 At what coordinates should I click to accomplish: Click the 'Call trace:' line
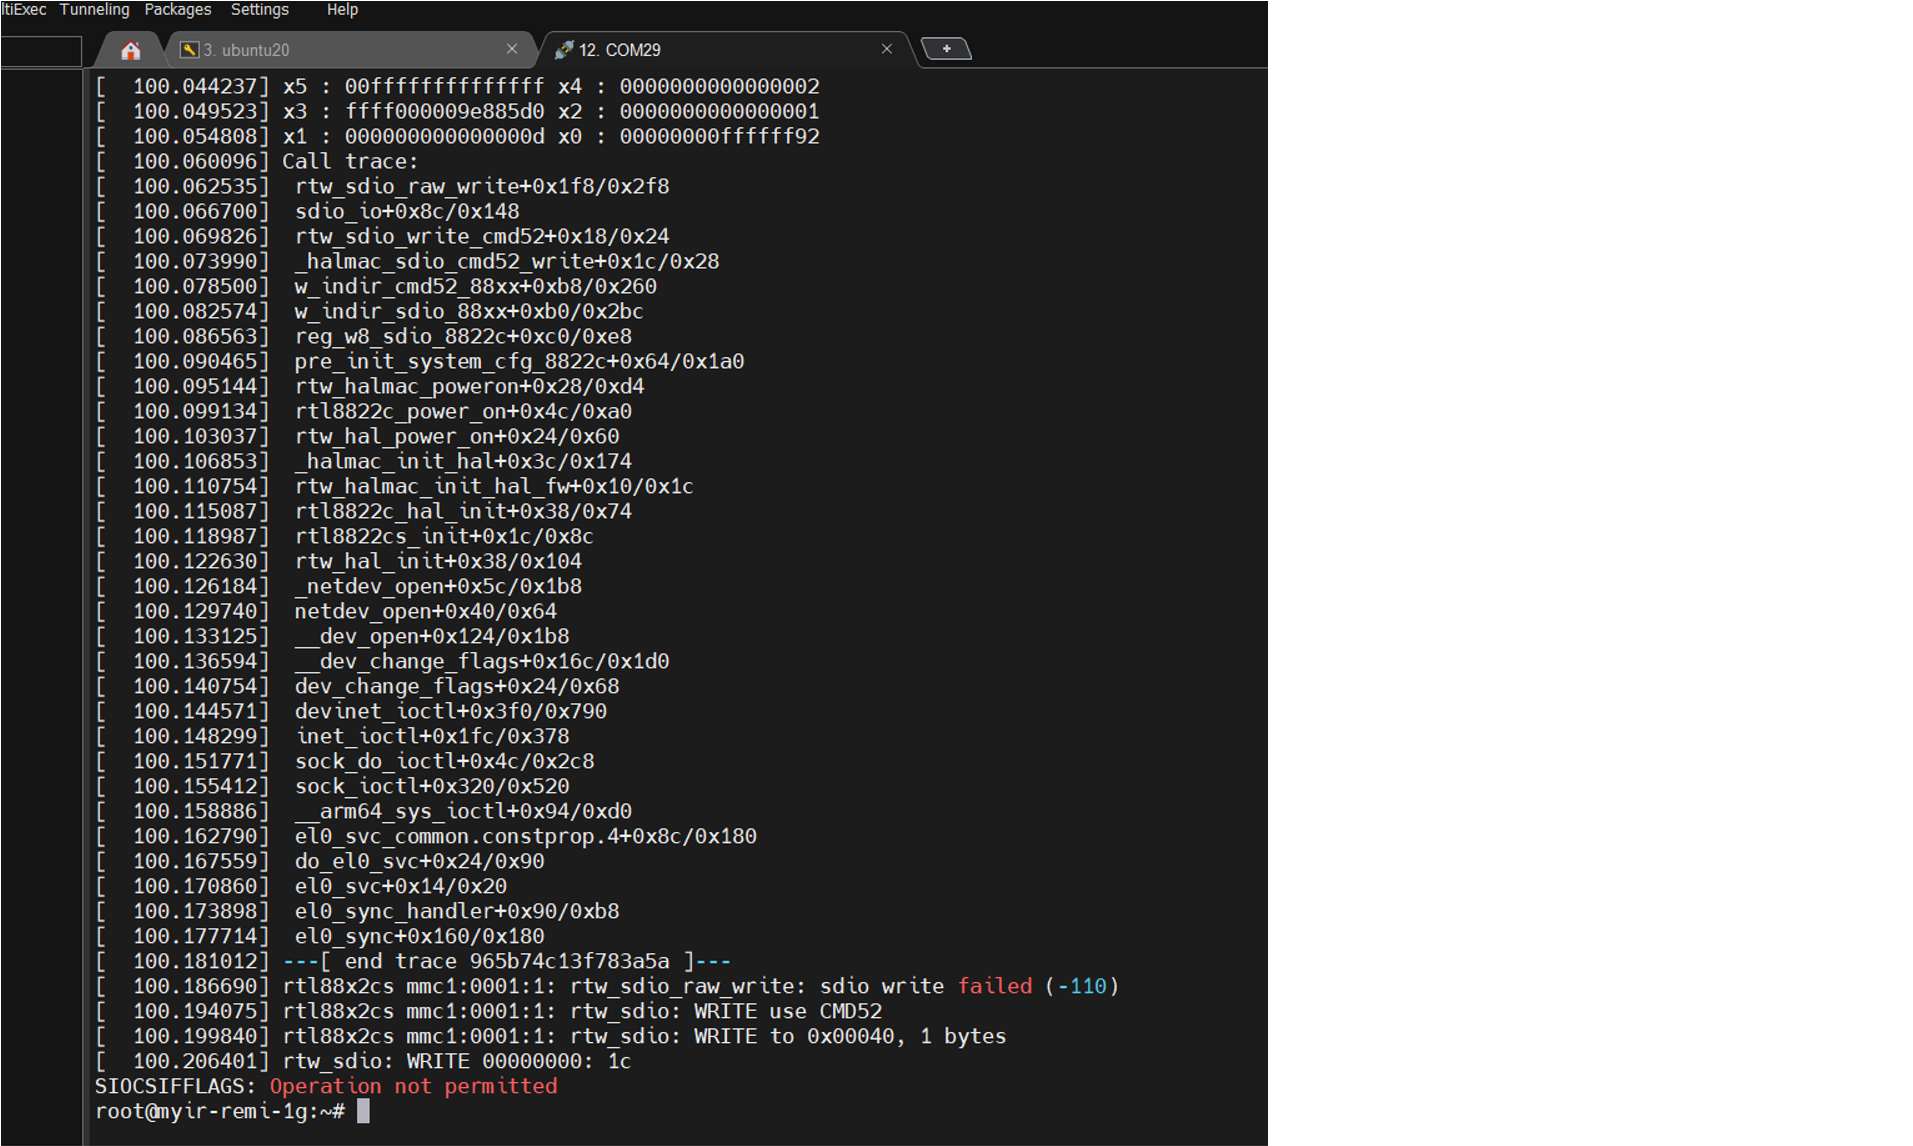[x=257, y=162]
